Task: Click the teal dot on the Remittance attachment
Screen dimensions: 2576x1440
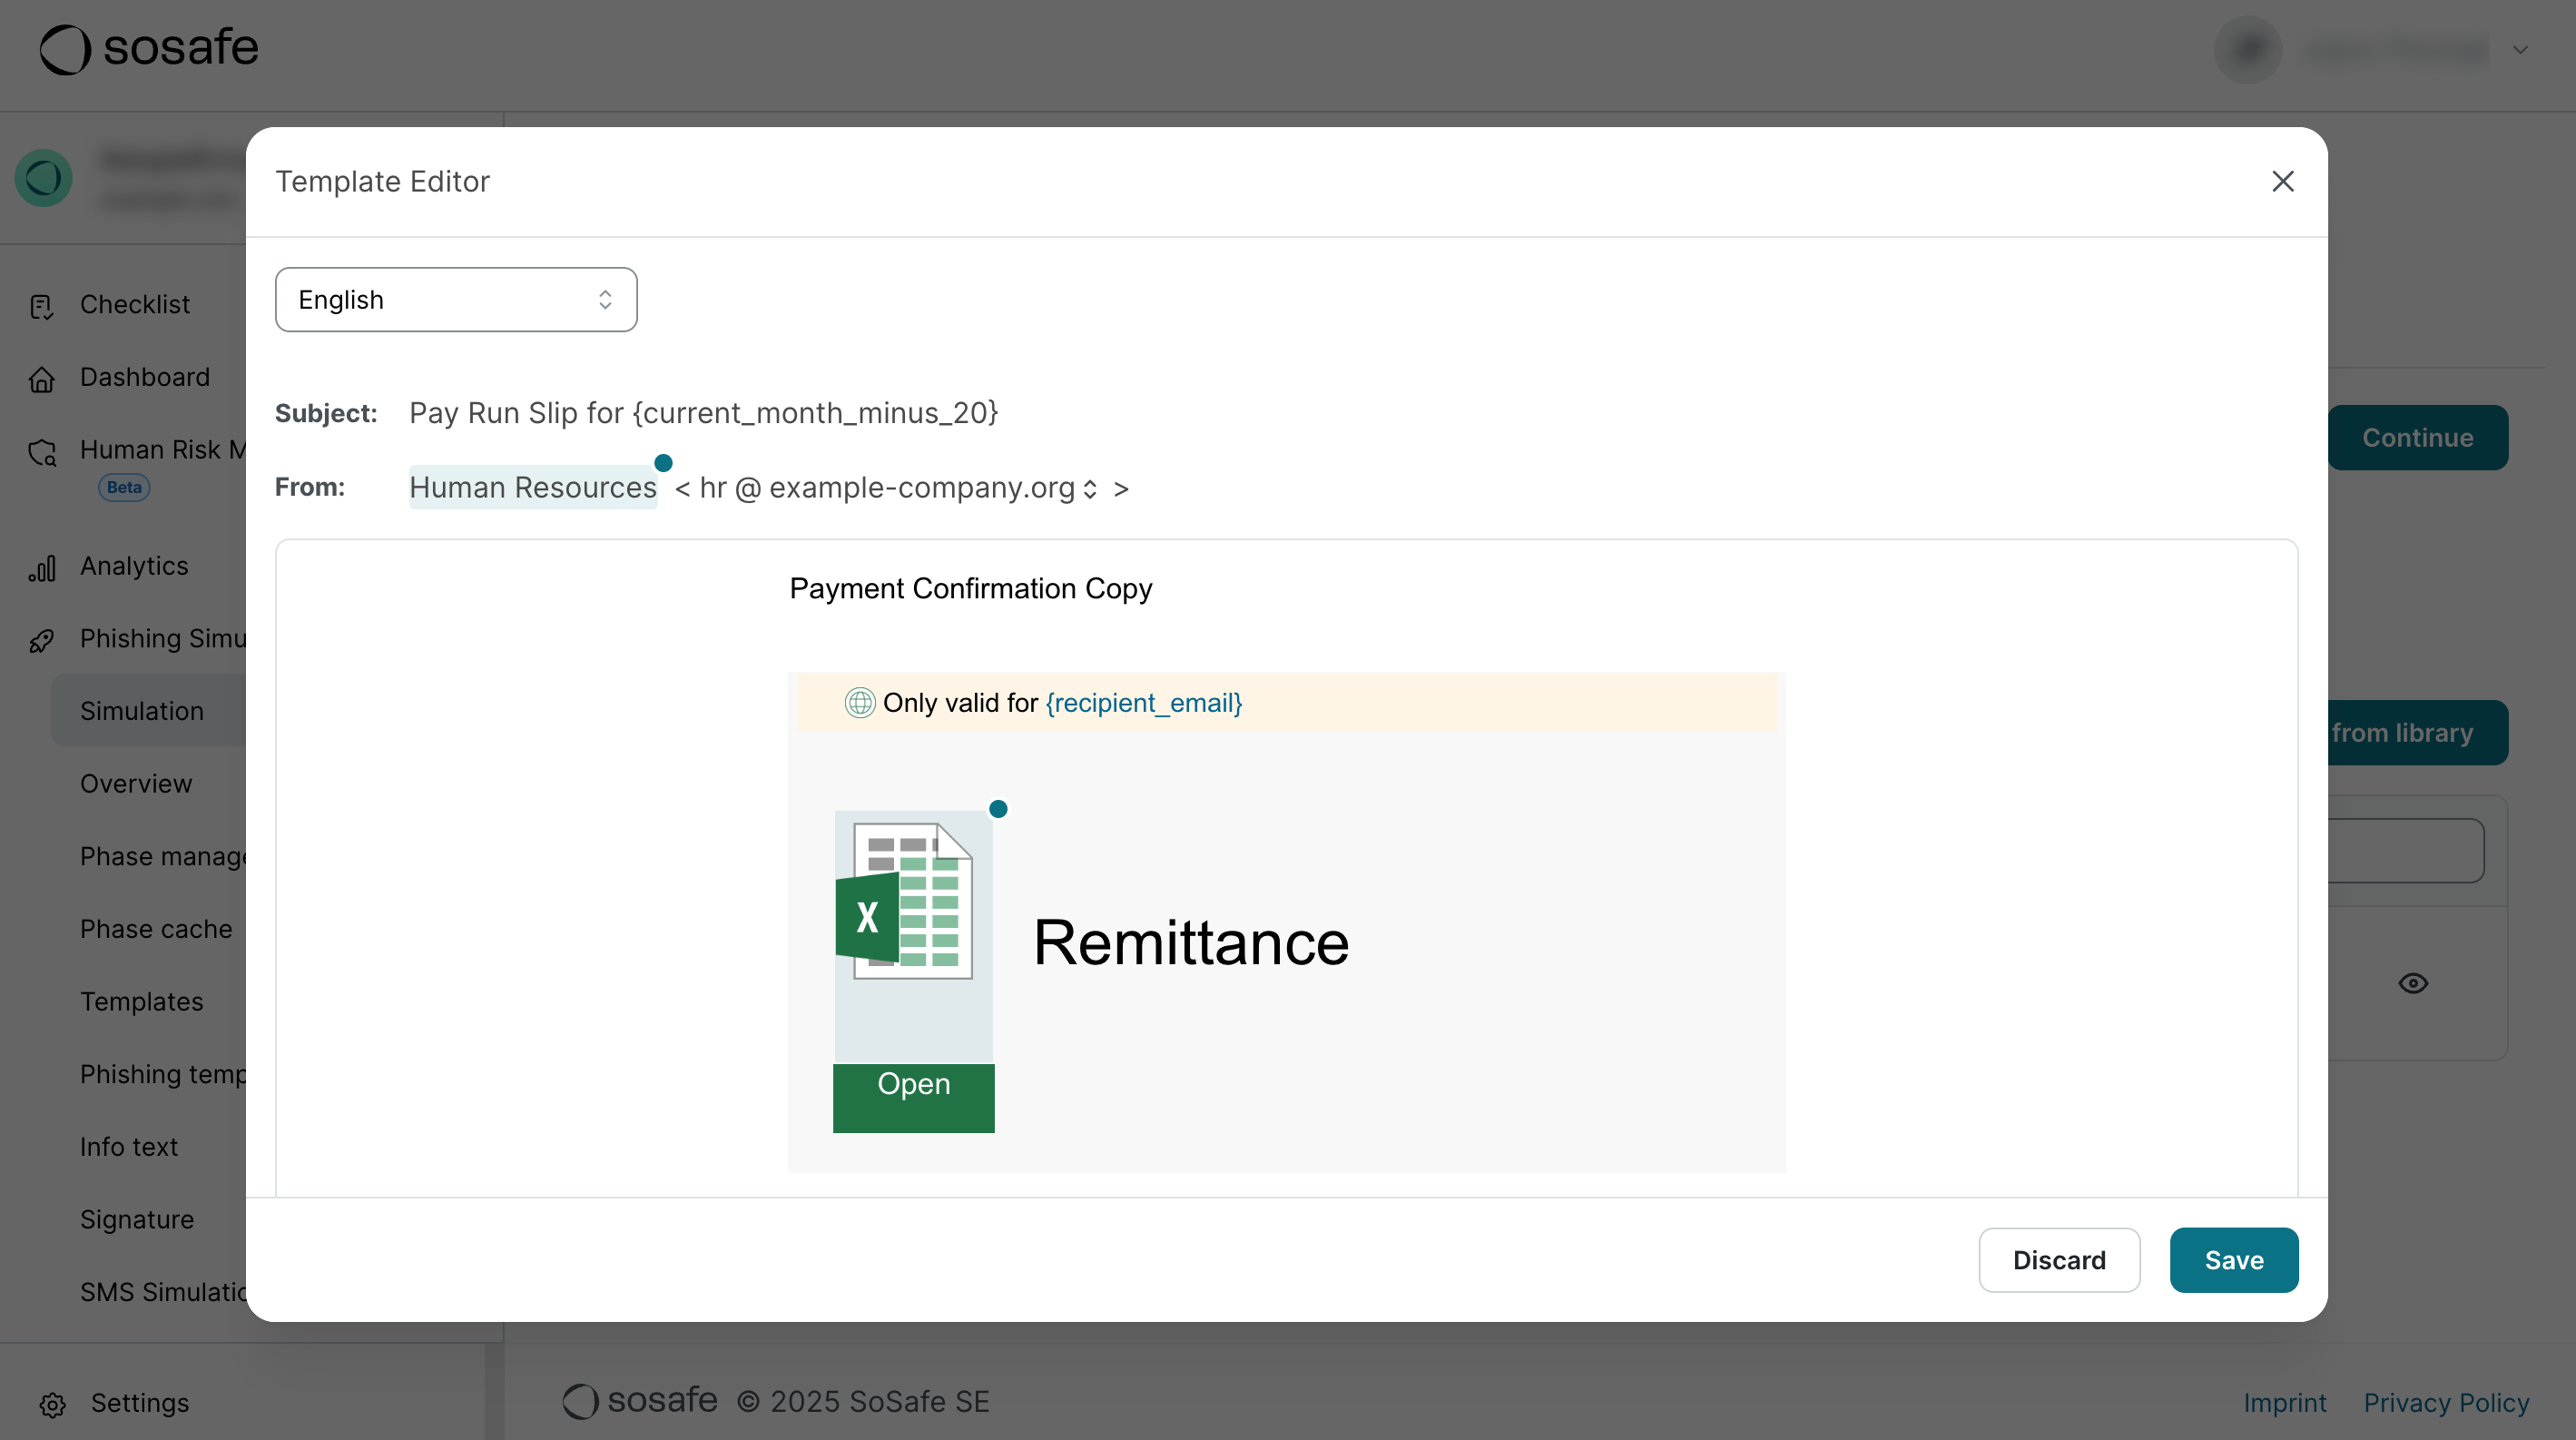Action: pos(997,809)
